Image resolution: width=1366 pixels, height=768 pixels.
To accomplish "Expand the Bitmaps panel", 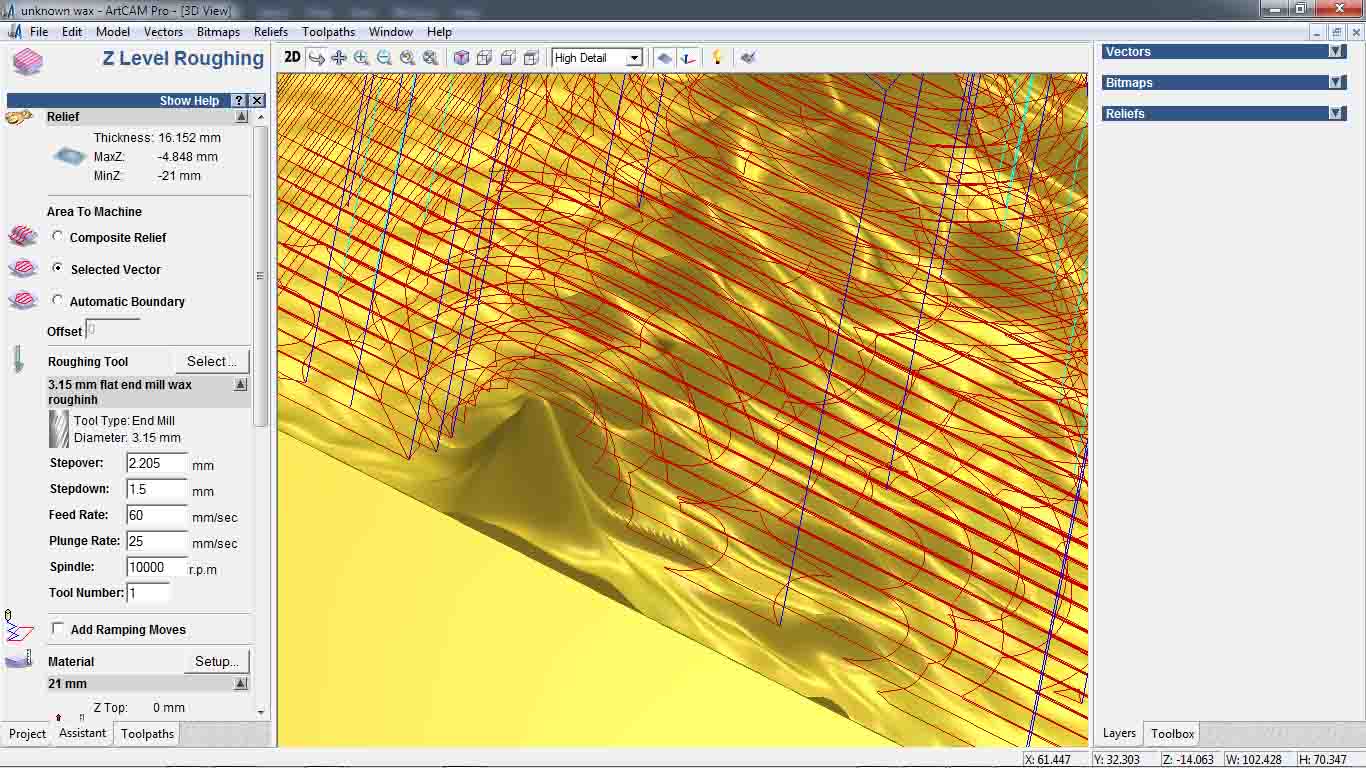I will pyautogui.click(x=1336, y=83).
